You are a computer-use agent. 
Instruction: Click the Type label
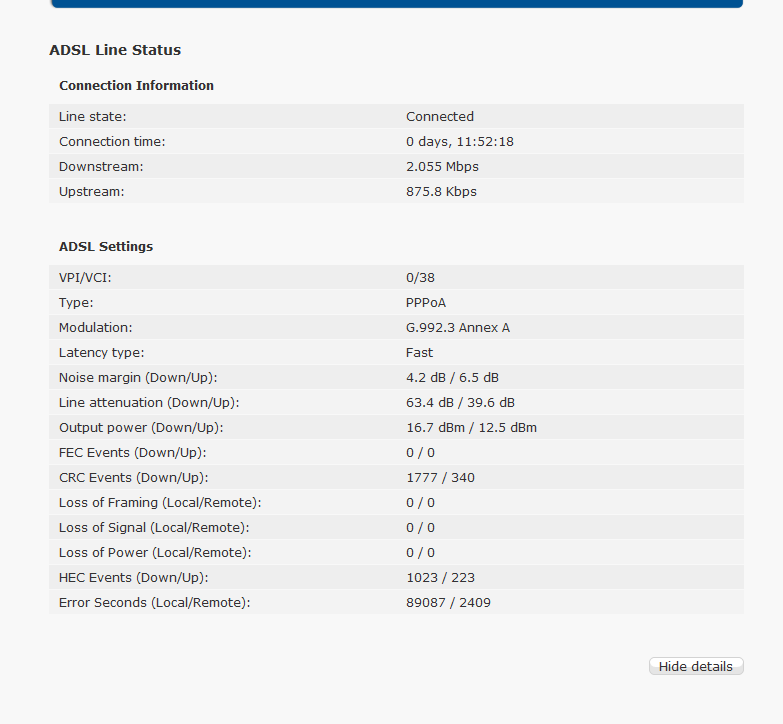76,302
